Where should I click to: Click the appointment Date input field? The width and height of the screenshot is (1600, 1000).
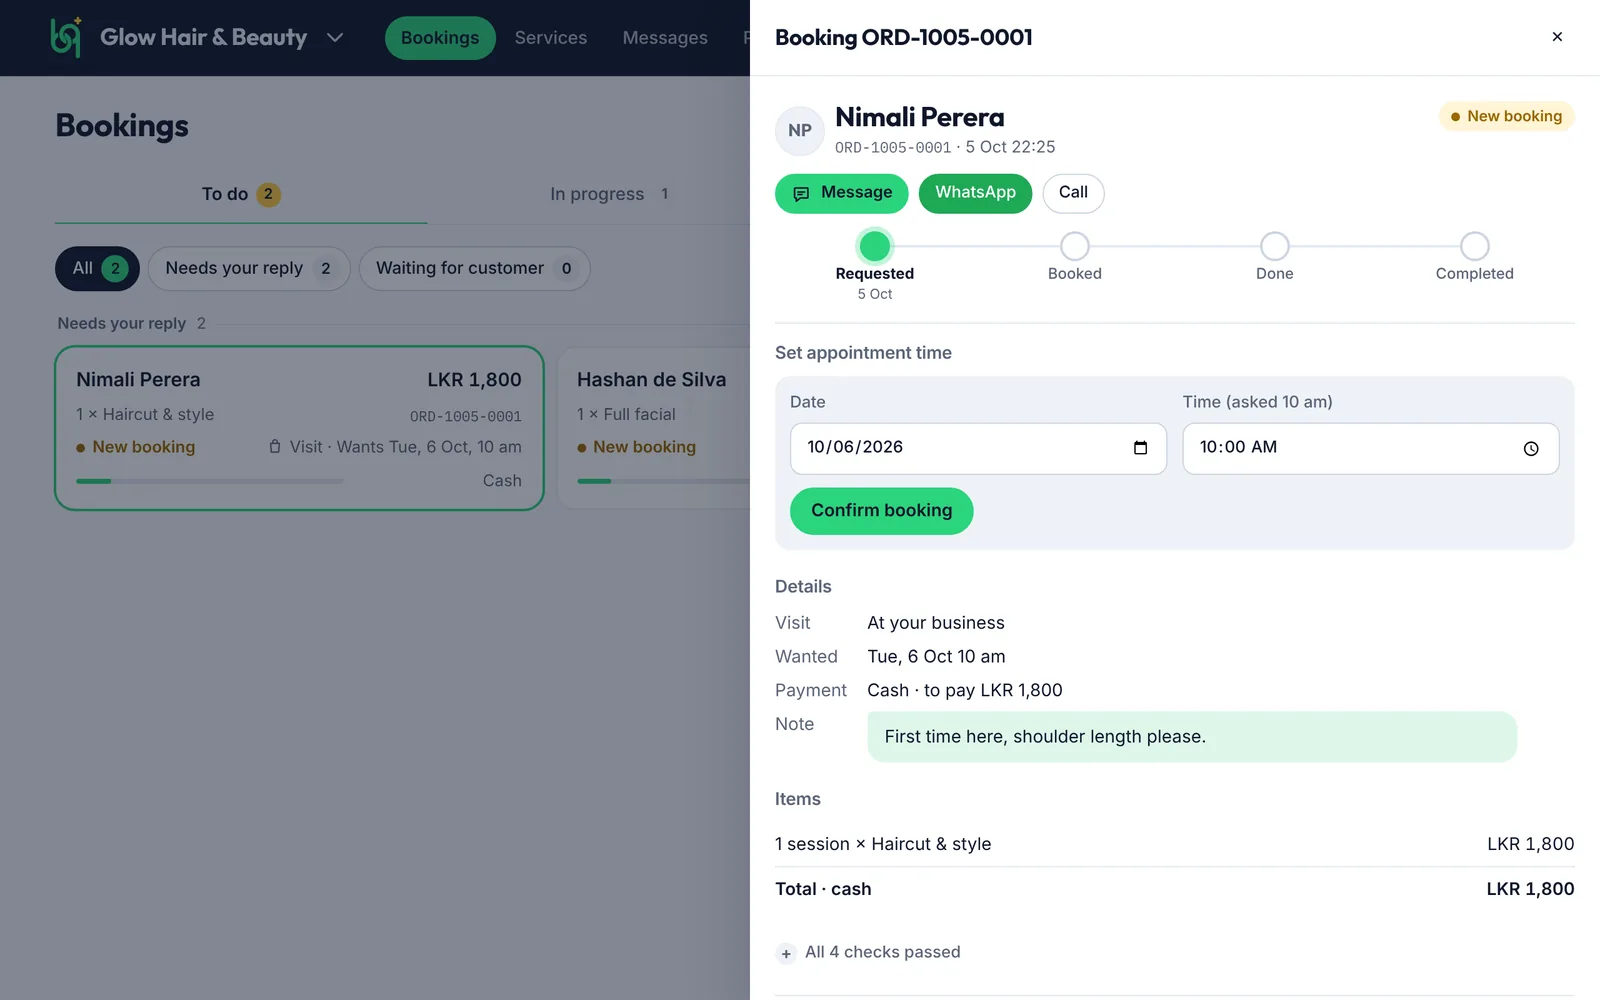click(x=978, y=448)
